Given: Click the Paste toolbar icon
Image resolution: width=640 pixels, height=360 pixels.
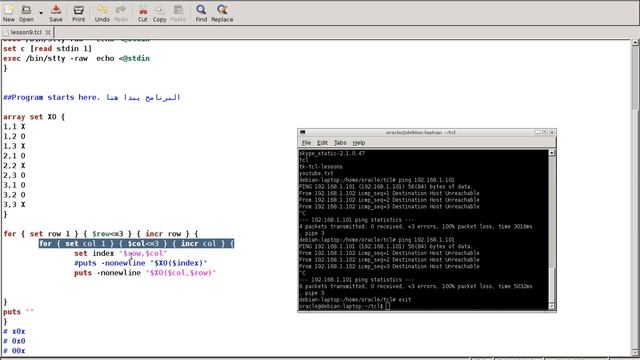Looking at the screenshot, I should point(178,13).
